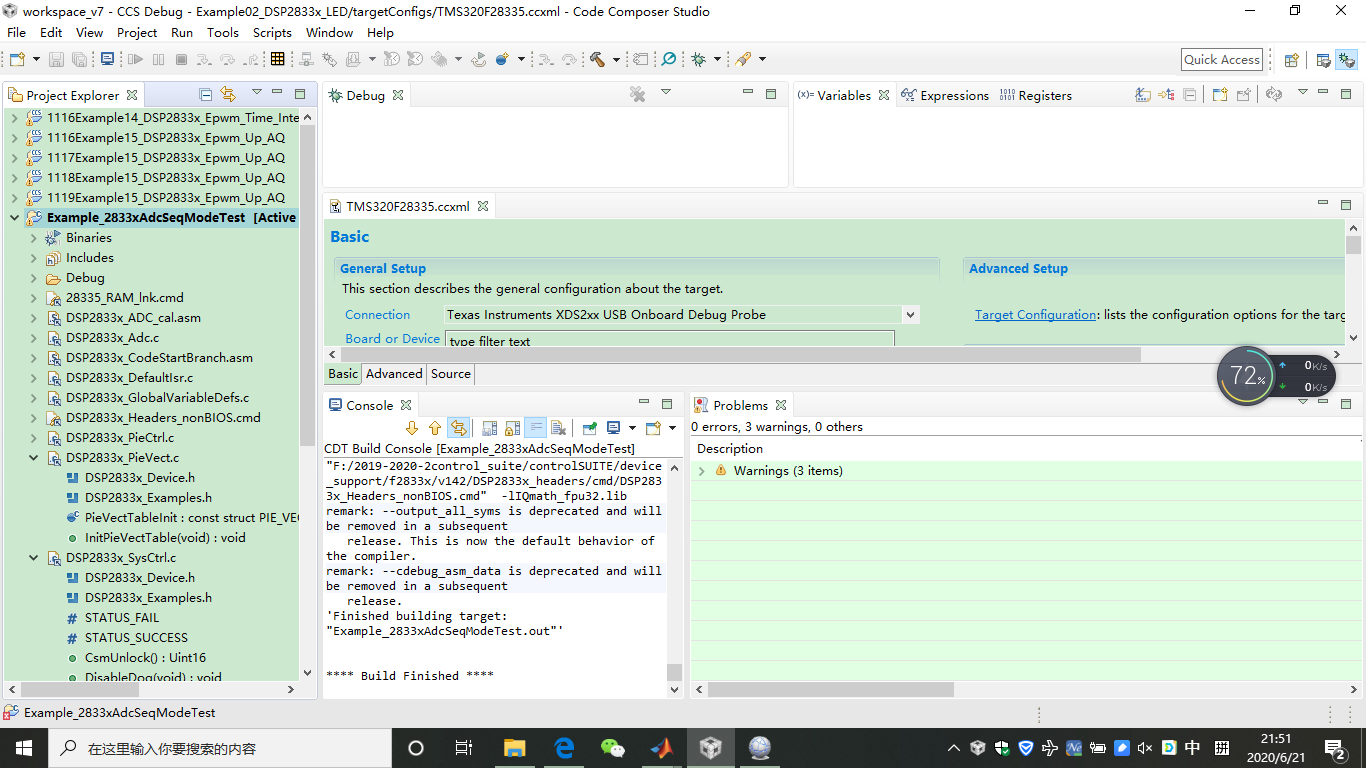Click the Save toolbar icon
Screen dimensions: 1366x768
point(56,59)
